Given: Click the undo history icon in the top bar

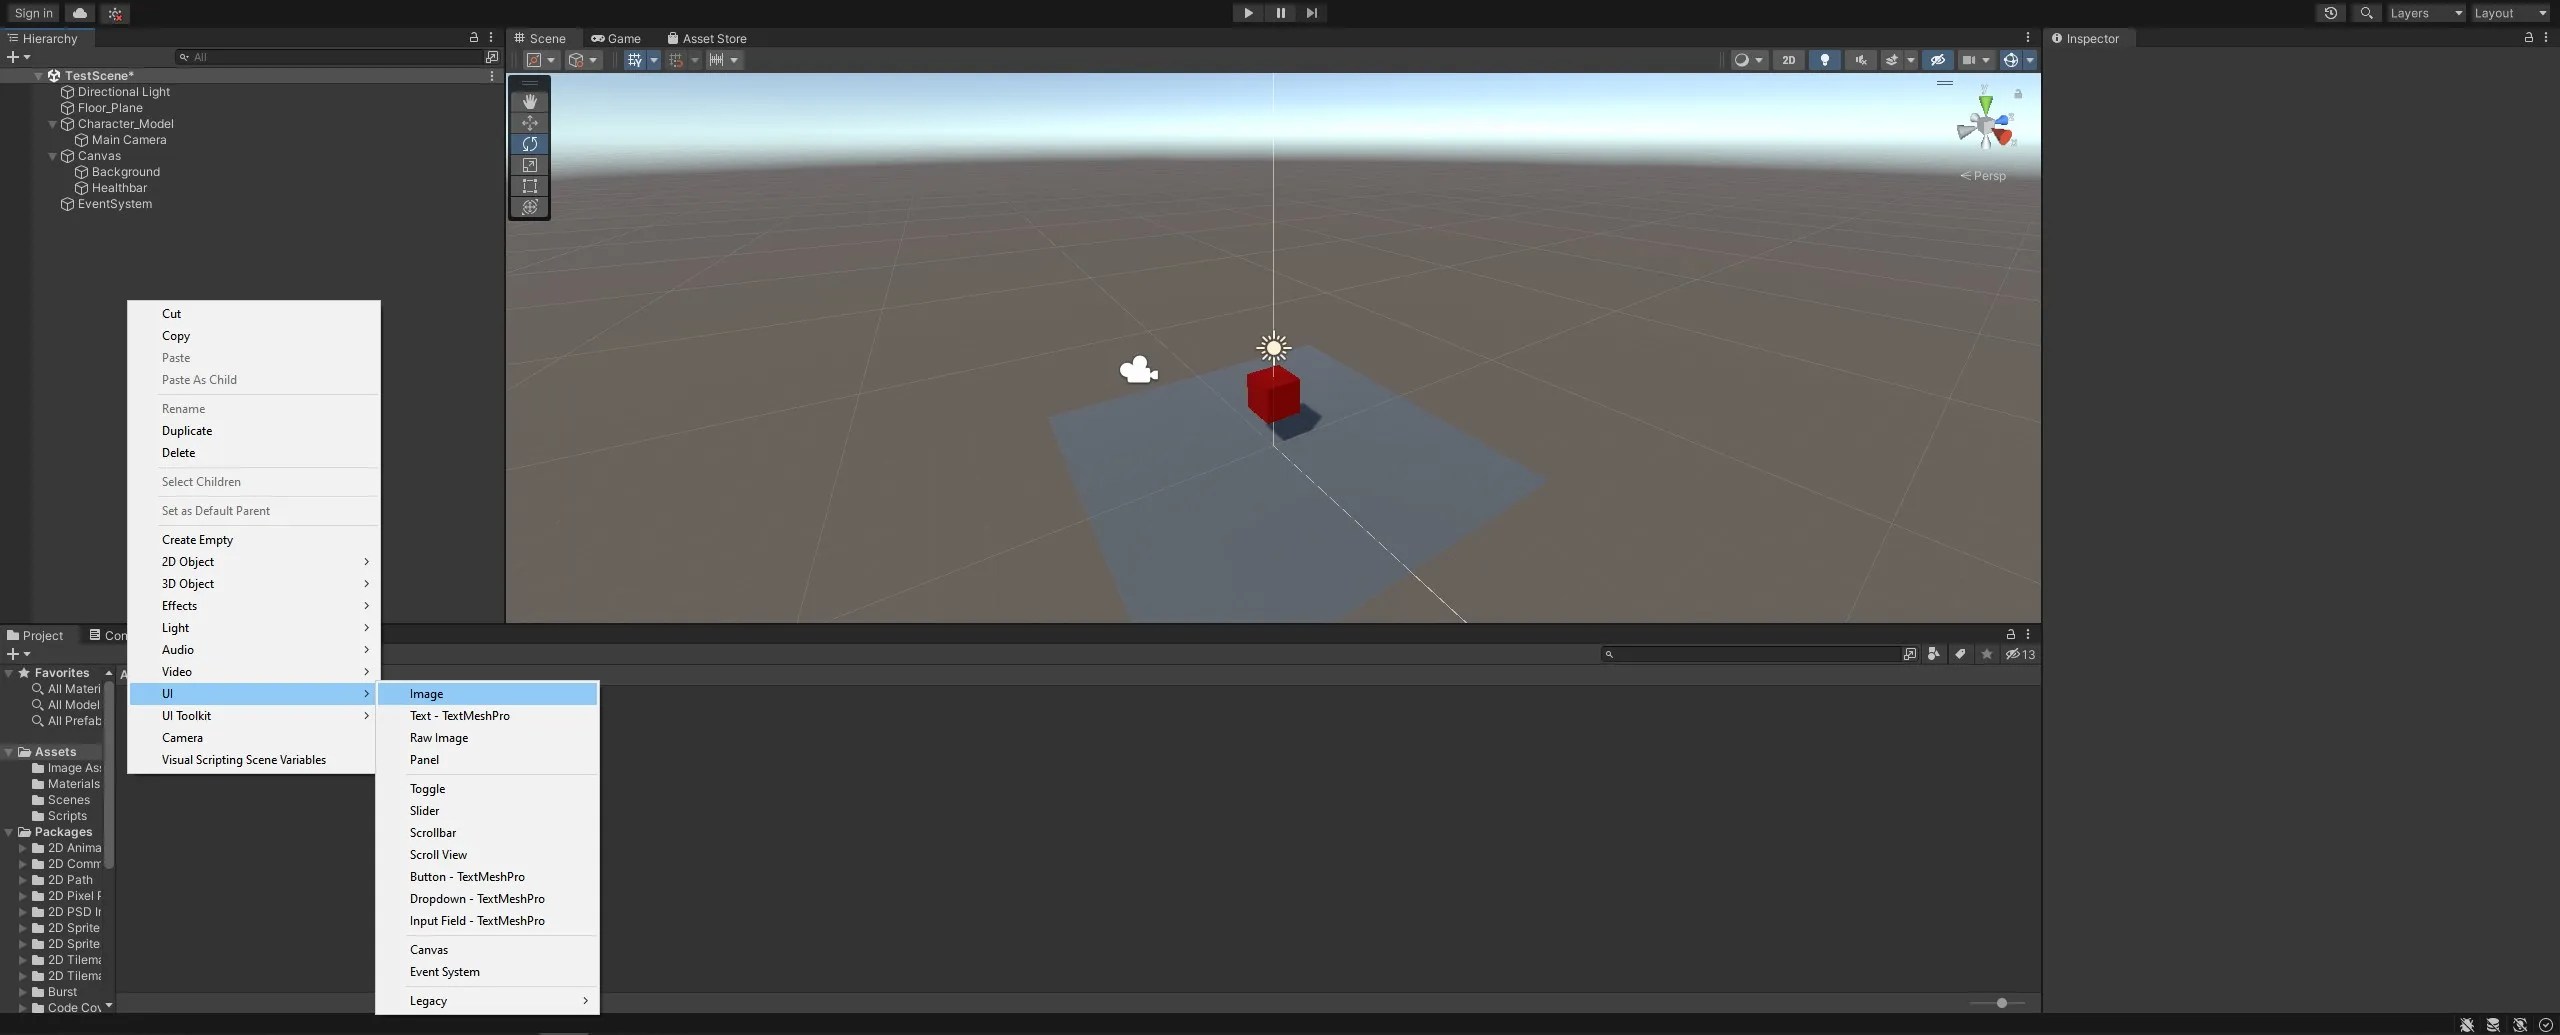Looking at the screenshot, I should pyautogui.click(x=2329, y=13).
